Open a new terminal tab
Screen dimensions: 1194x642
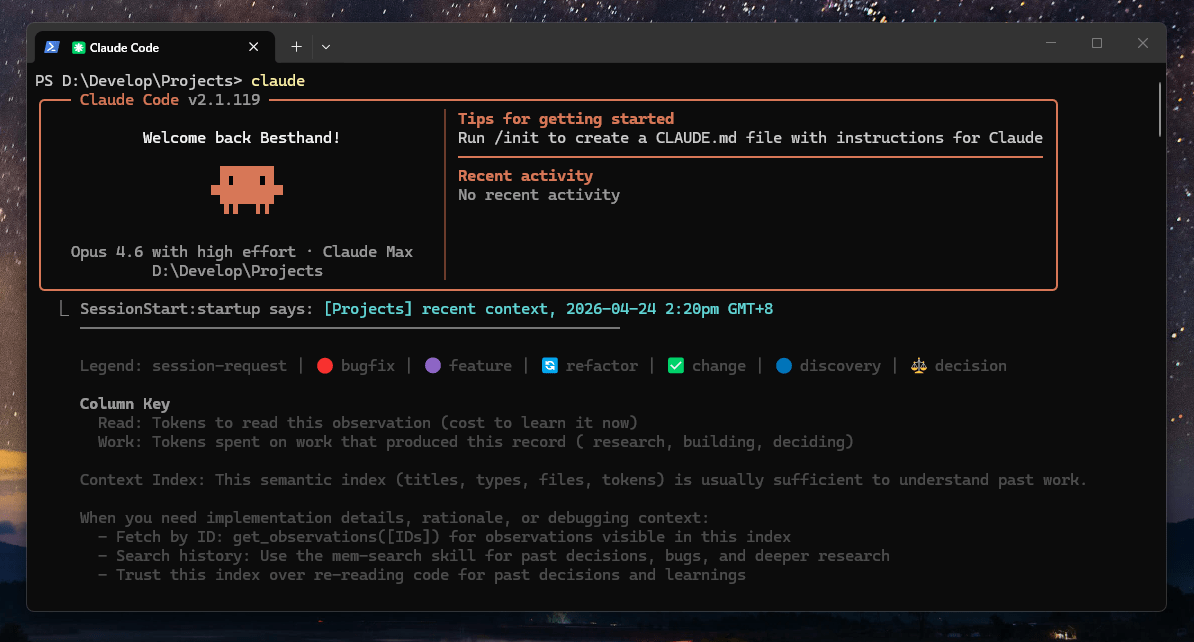coord(296,47)
